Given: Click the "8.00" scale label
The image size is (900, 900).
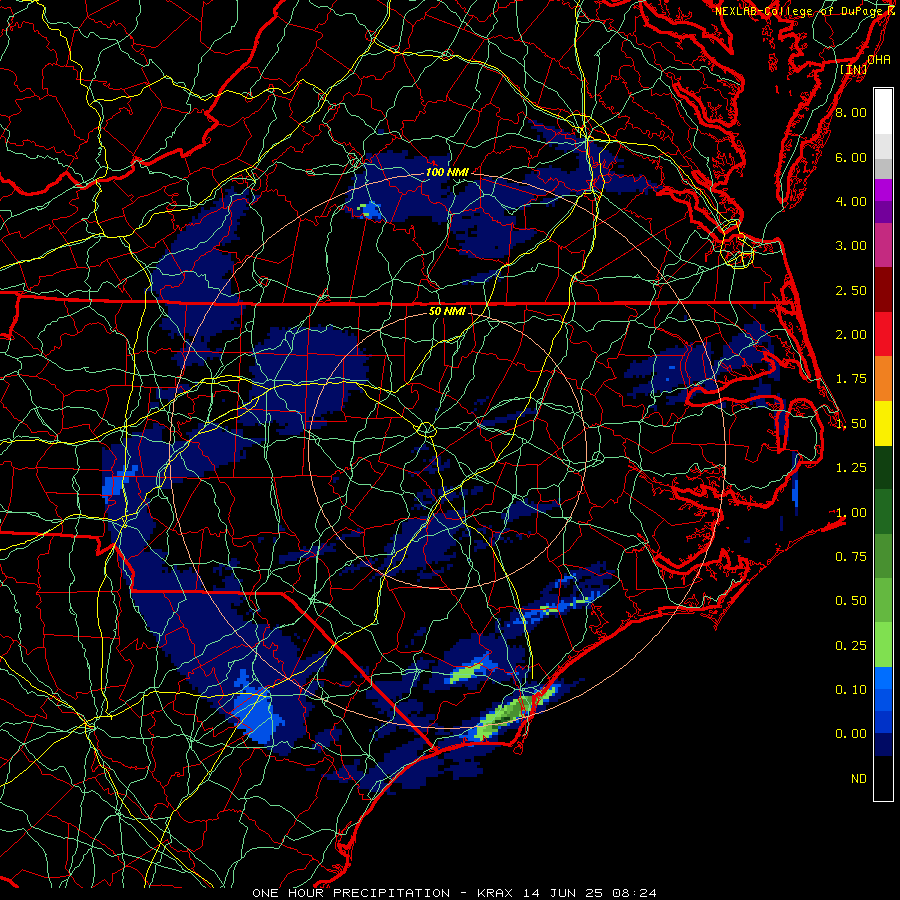Looking at the screenshot, I should (851, 112).
